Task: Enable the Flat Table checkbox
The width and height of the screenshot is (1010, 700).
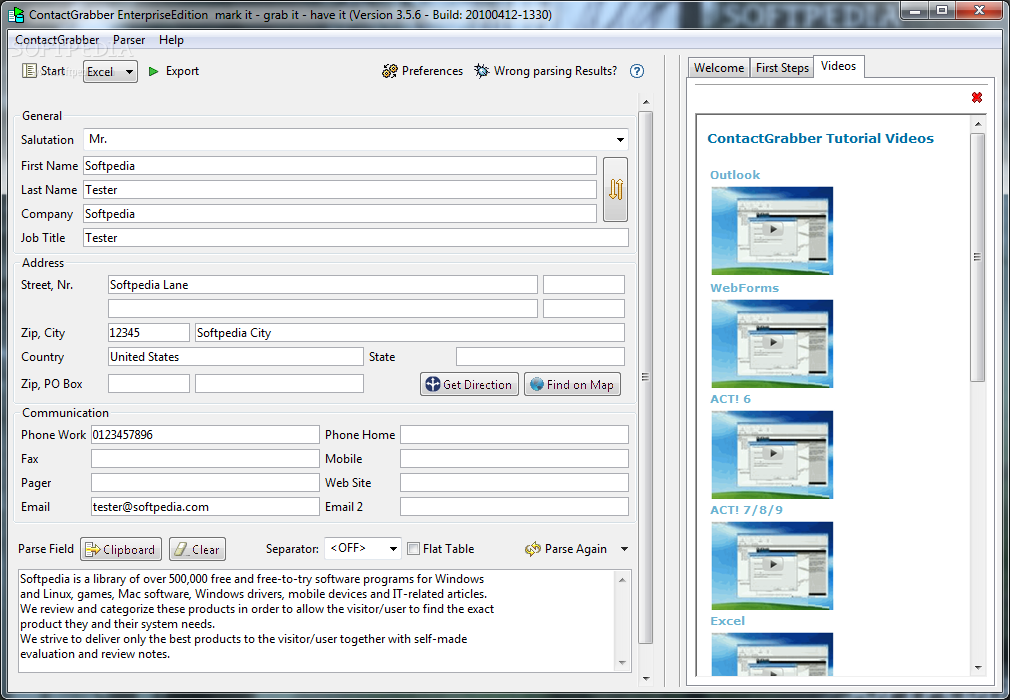Action: tap(414, 549)
